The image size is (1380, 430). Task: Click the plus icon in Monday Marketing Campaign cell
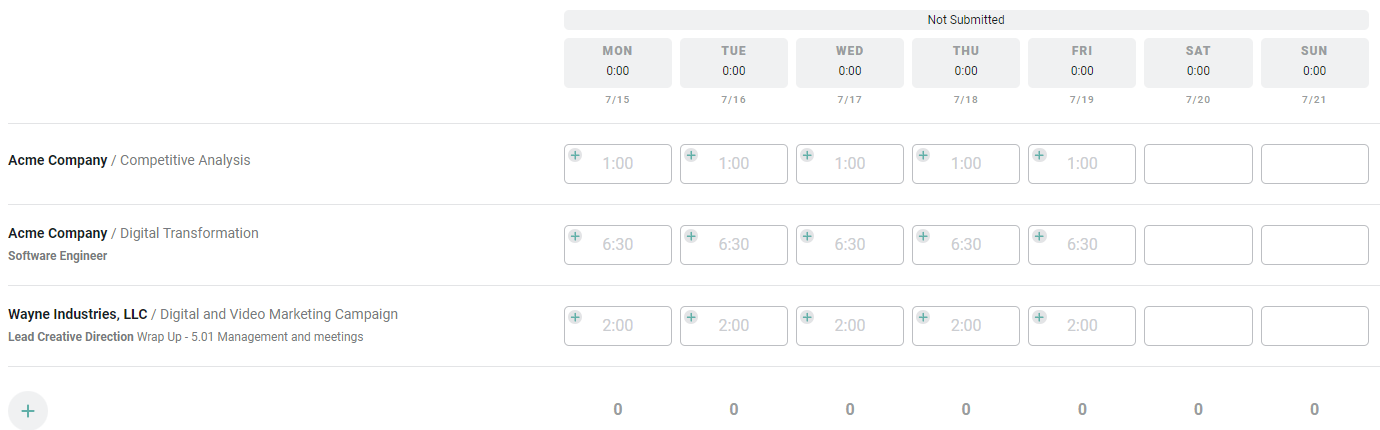click(x=575, y=317)
